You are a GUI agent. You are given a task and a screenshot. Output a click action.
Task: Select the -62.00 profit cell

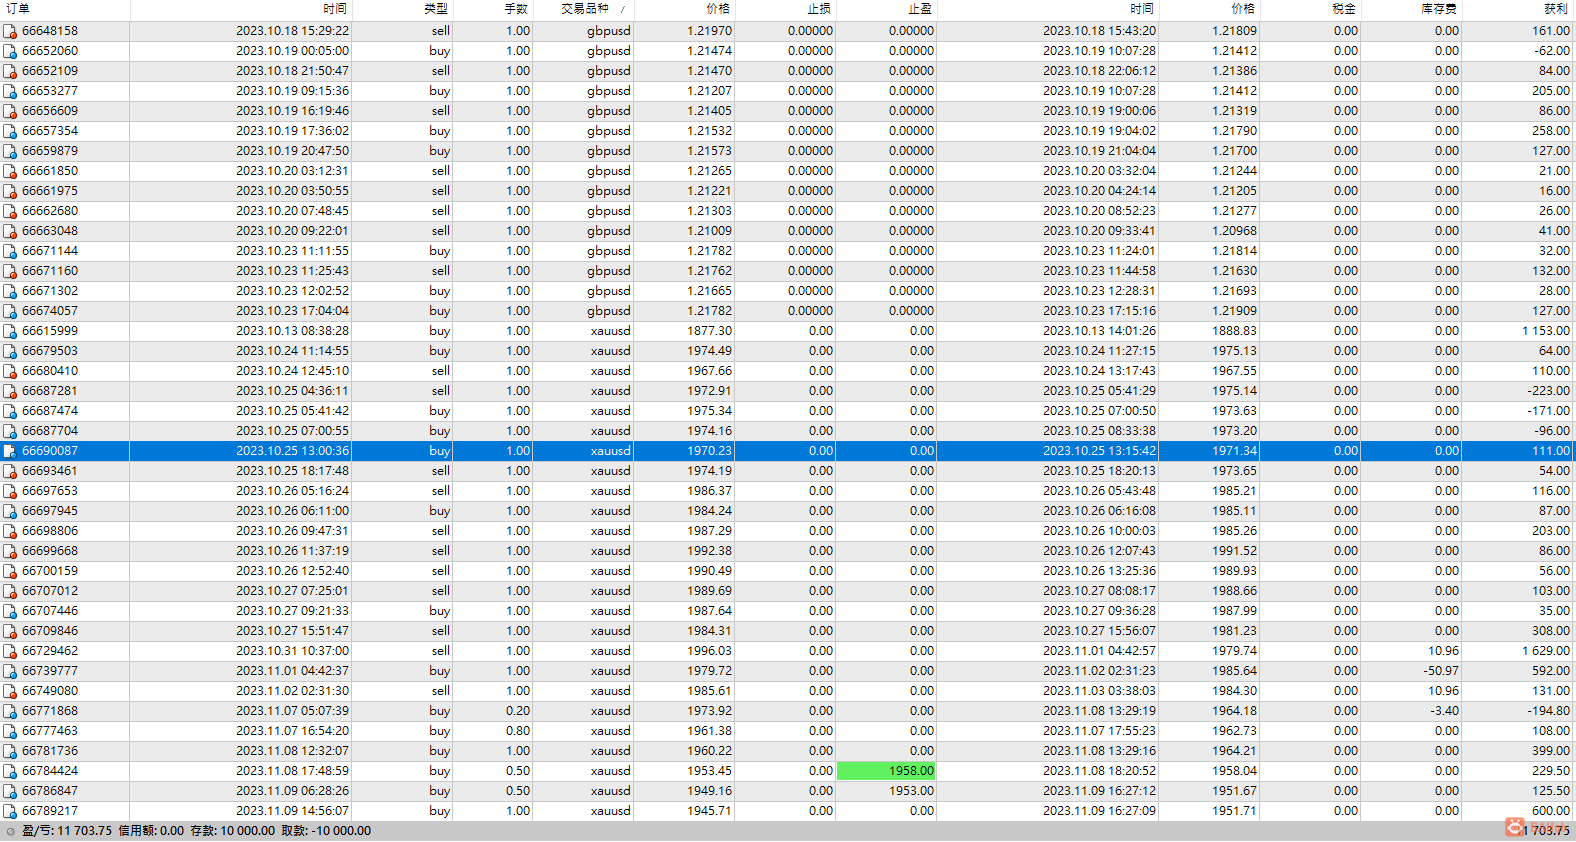point(1553,51)
